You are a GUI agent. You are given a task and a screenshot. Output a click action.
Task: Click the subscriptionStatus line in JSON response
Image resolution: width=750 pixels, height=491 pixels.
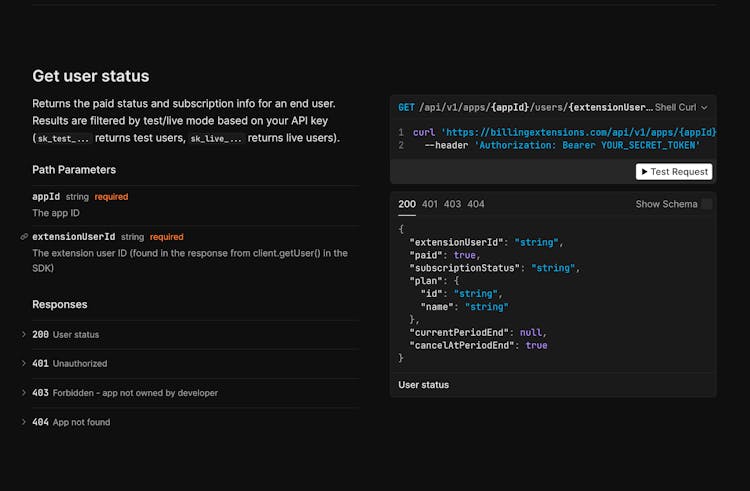pos(494,268)
